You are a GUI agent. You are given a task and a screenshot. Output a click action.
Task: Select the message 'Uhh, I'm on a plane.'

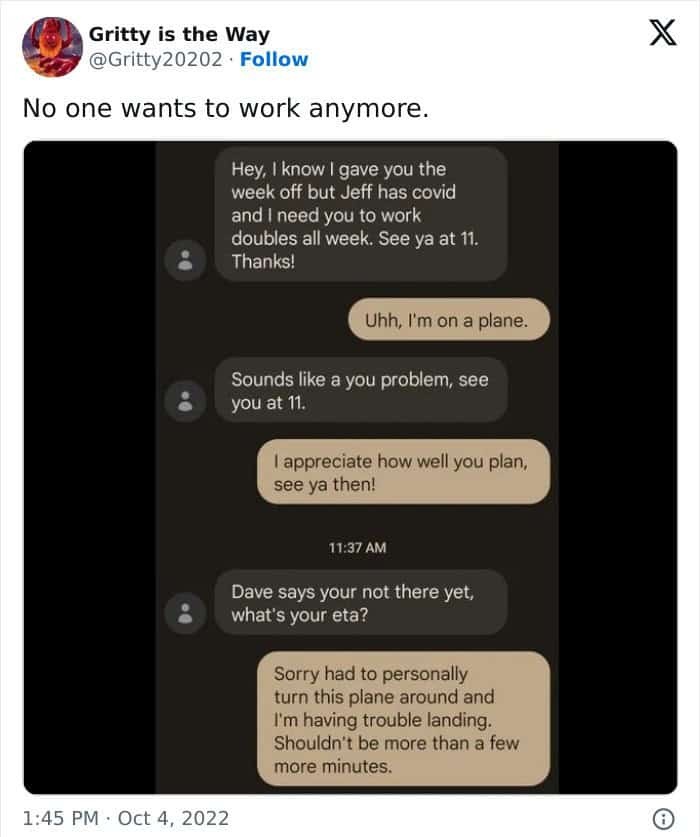(448, 319)
